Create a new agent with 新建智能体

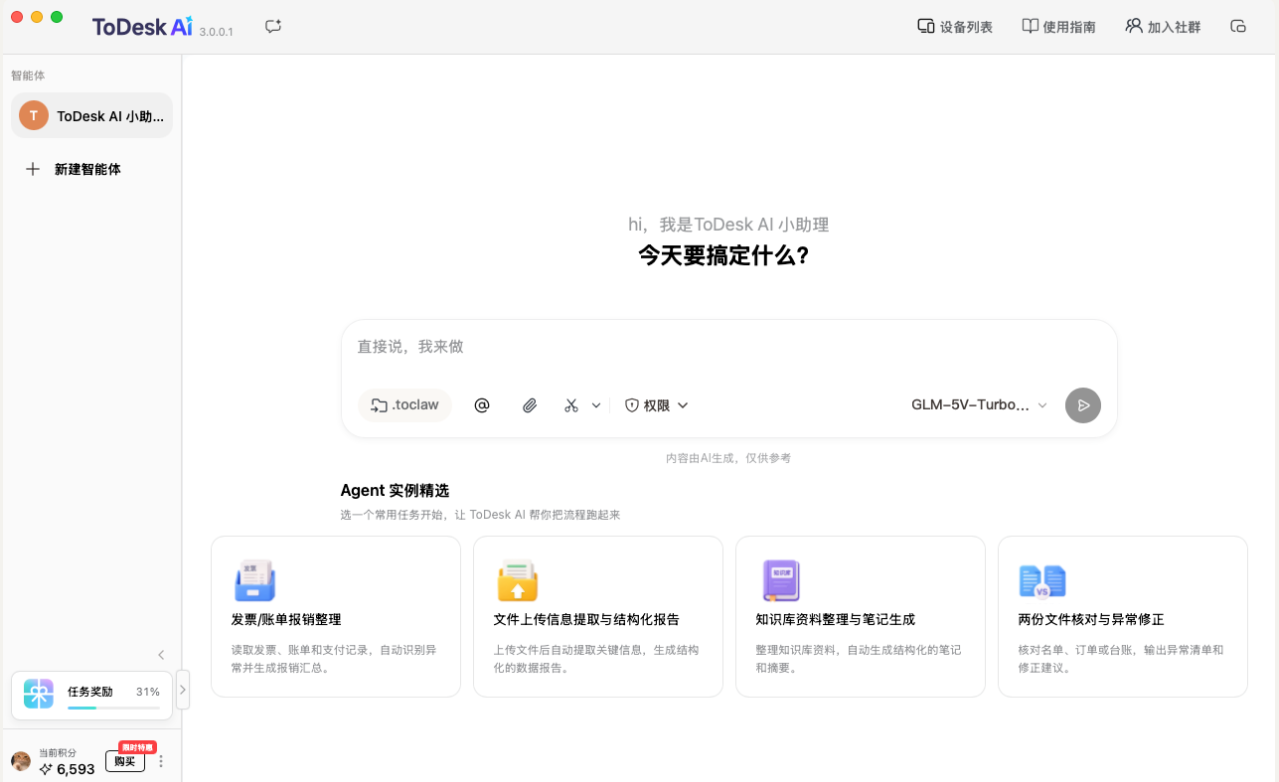(x=73, y=169)
